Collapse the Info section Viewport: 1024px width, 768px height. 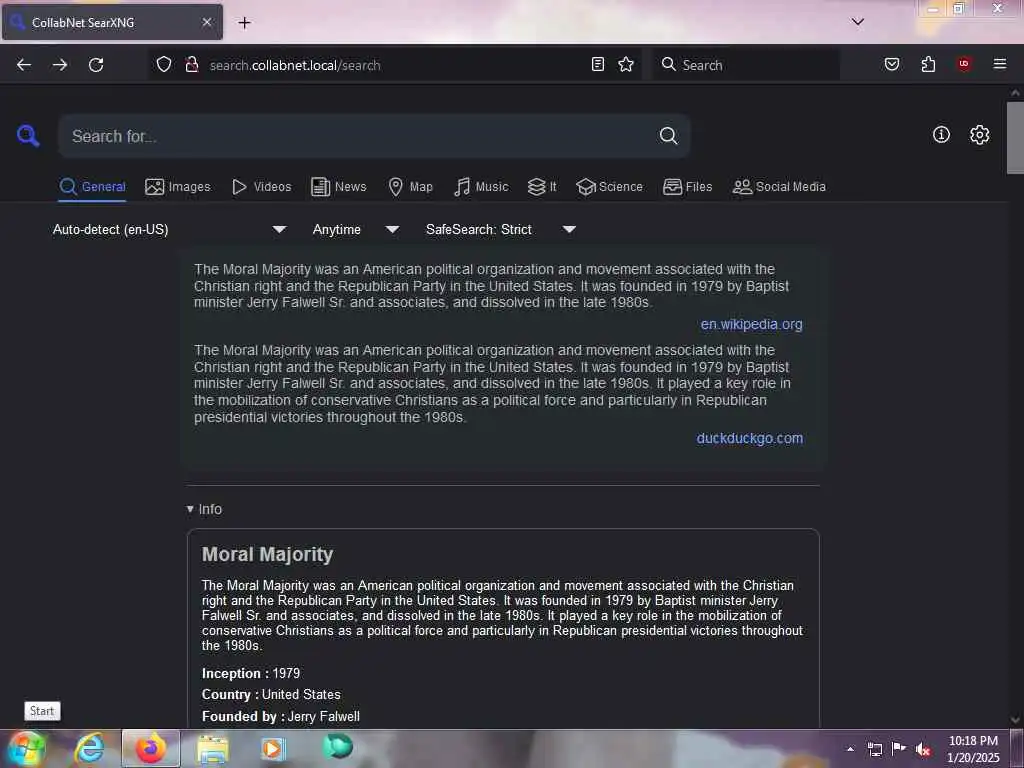pyautogui.click(x=204, y=509)
